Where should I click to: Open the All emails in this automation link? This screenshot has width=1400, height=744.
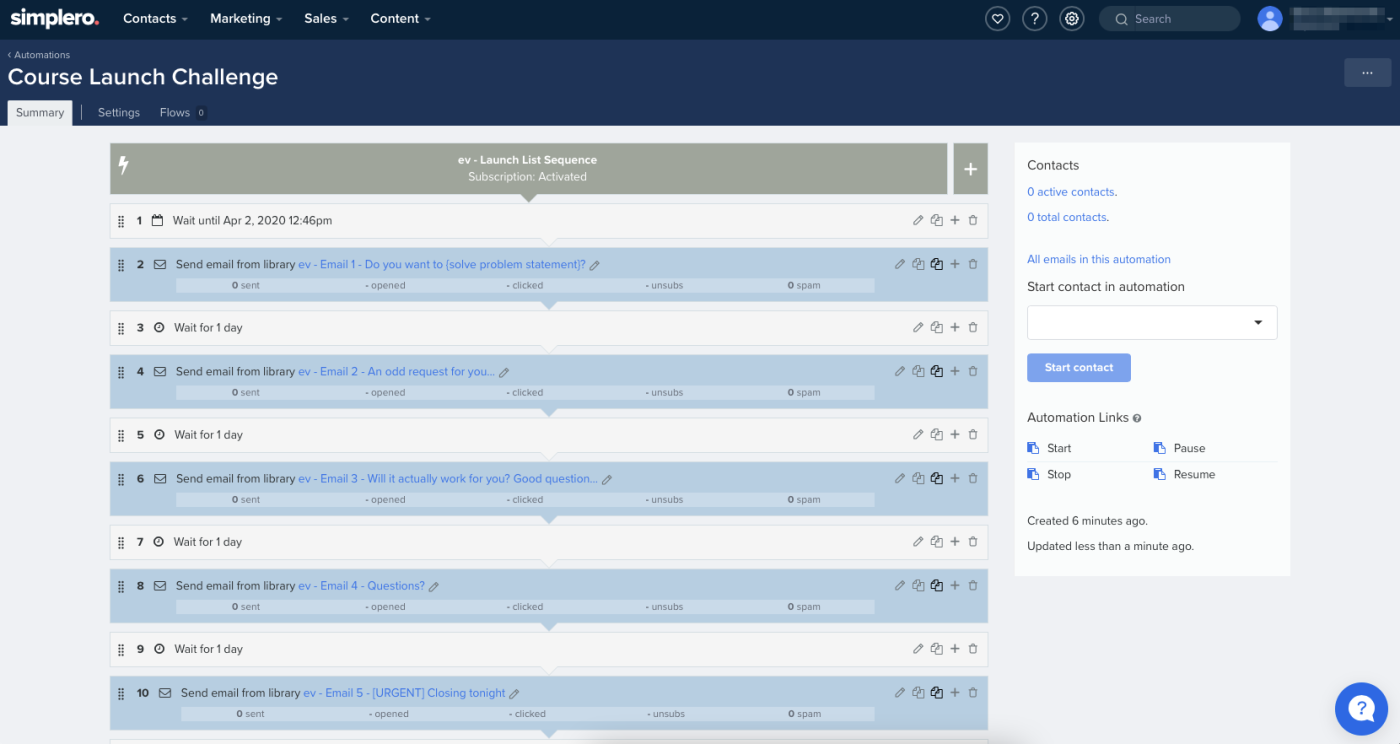[1098, 259]
